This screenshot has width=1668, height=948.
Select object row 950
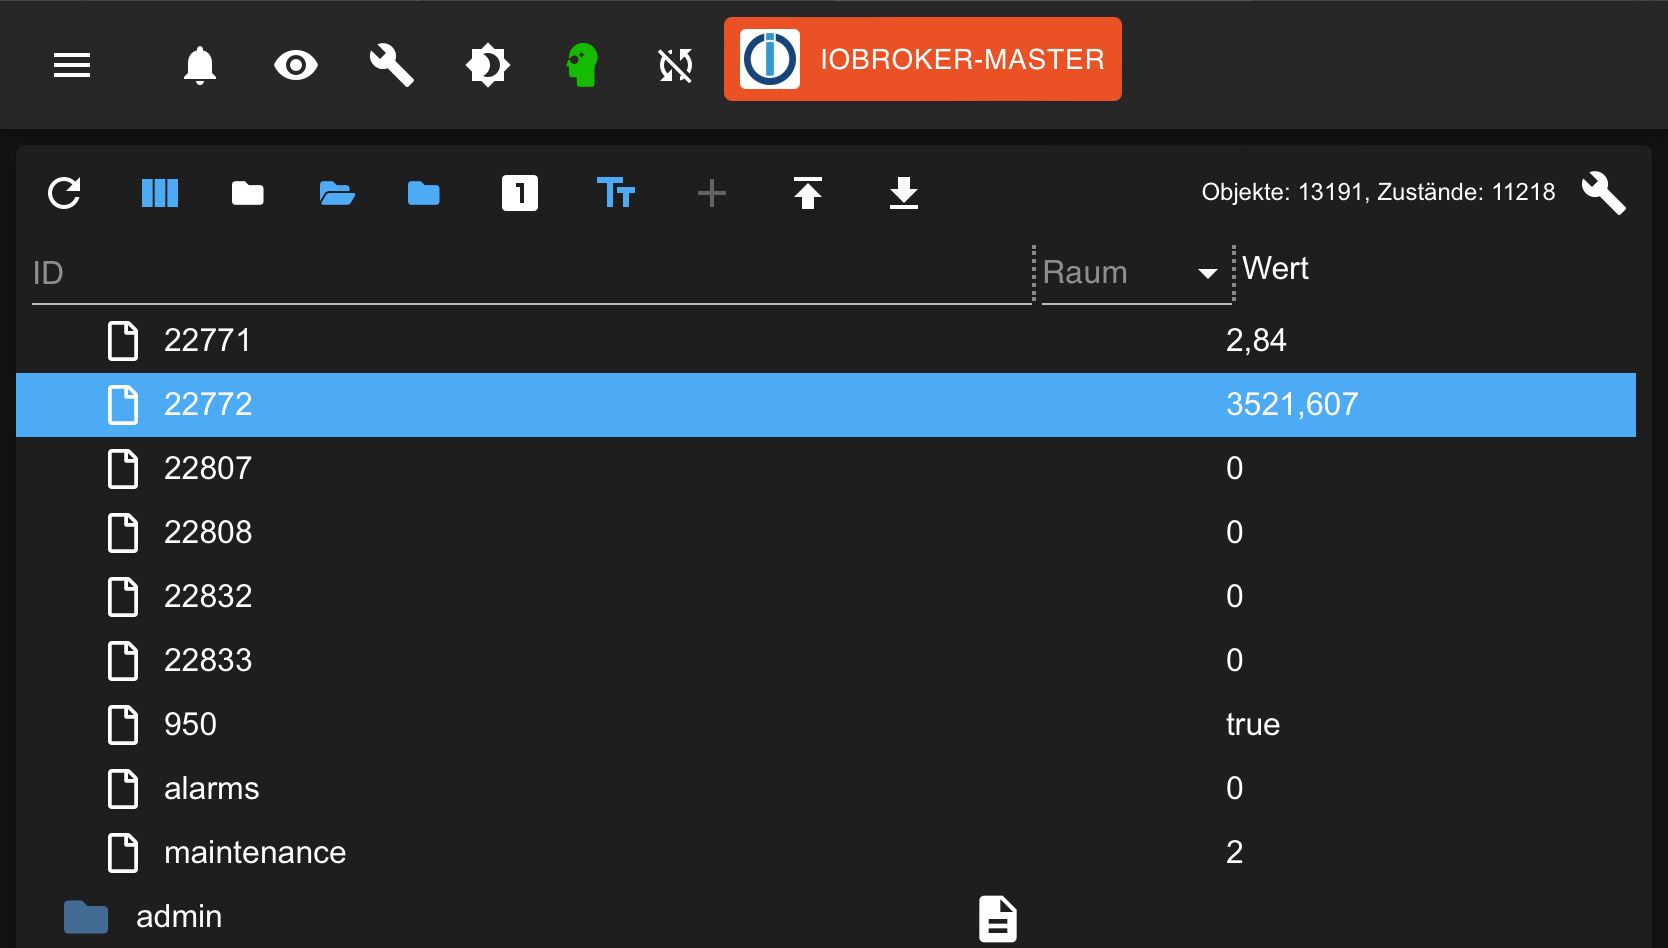[826, 725]
